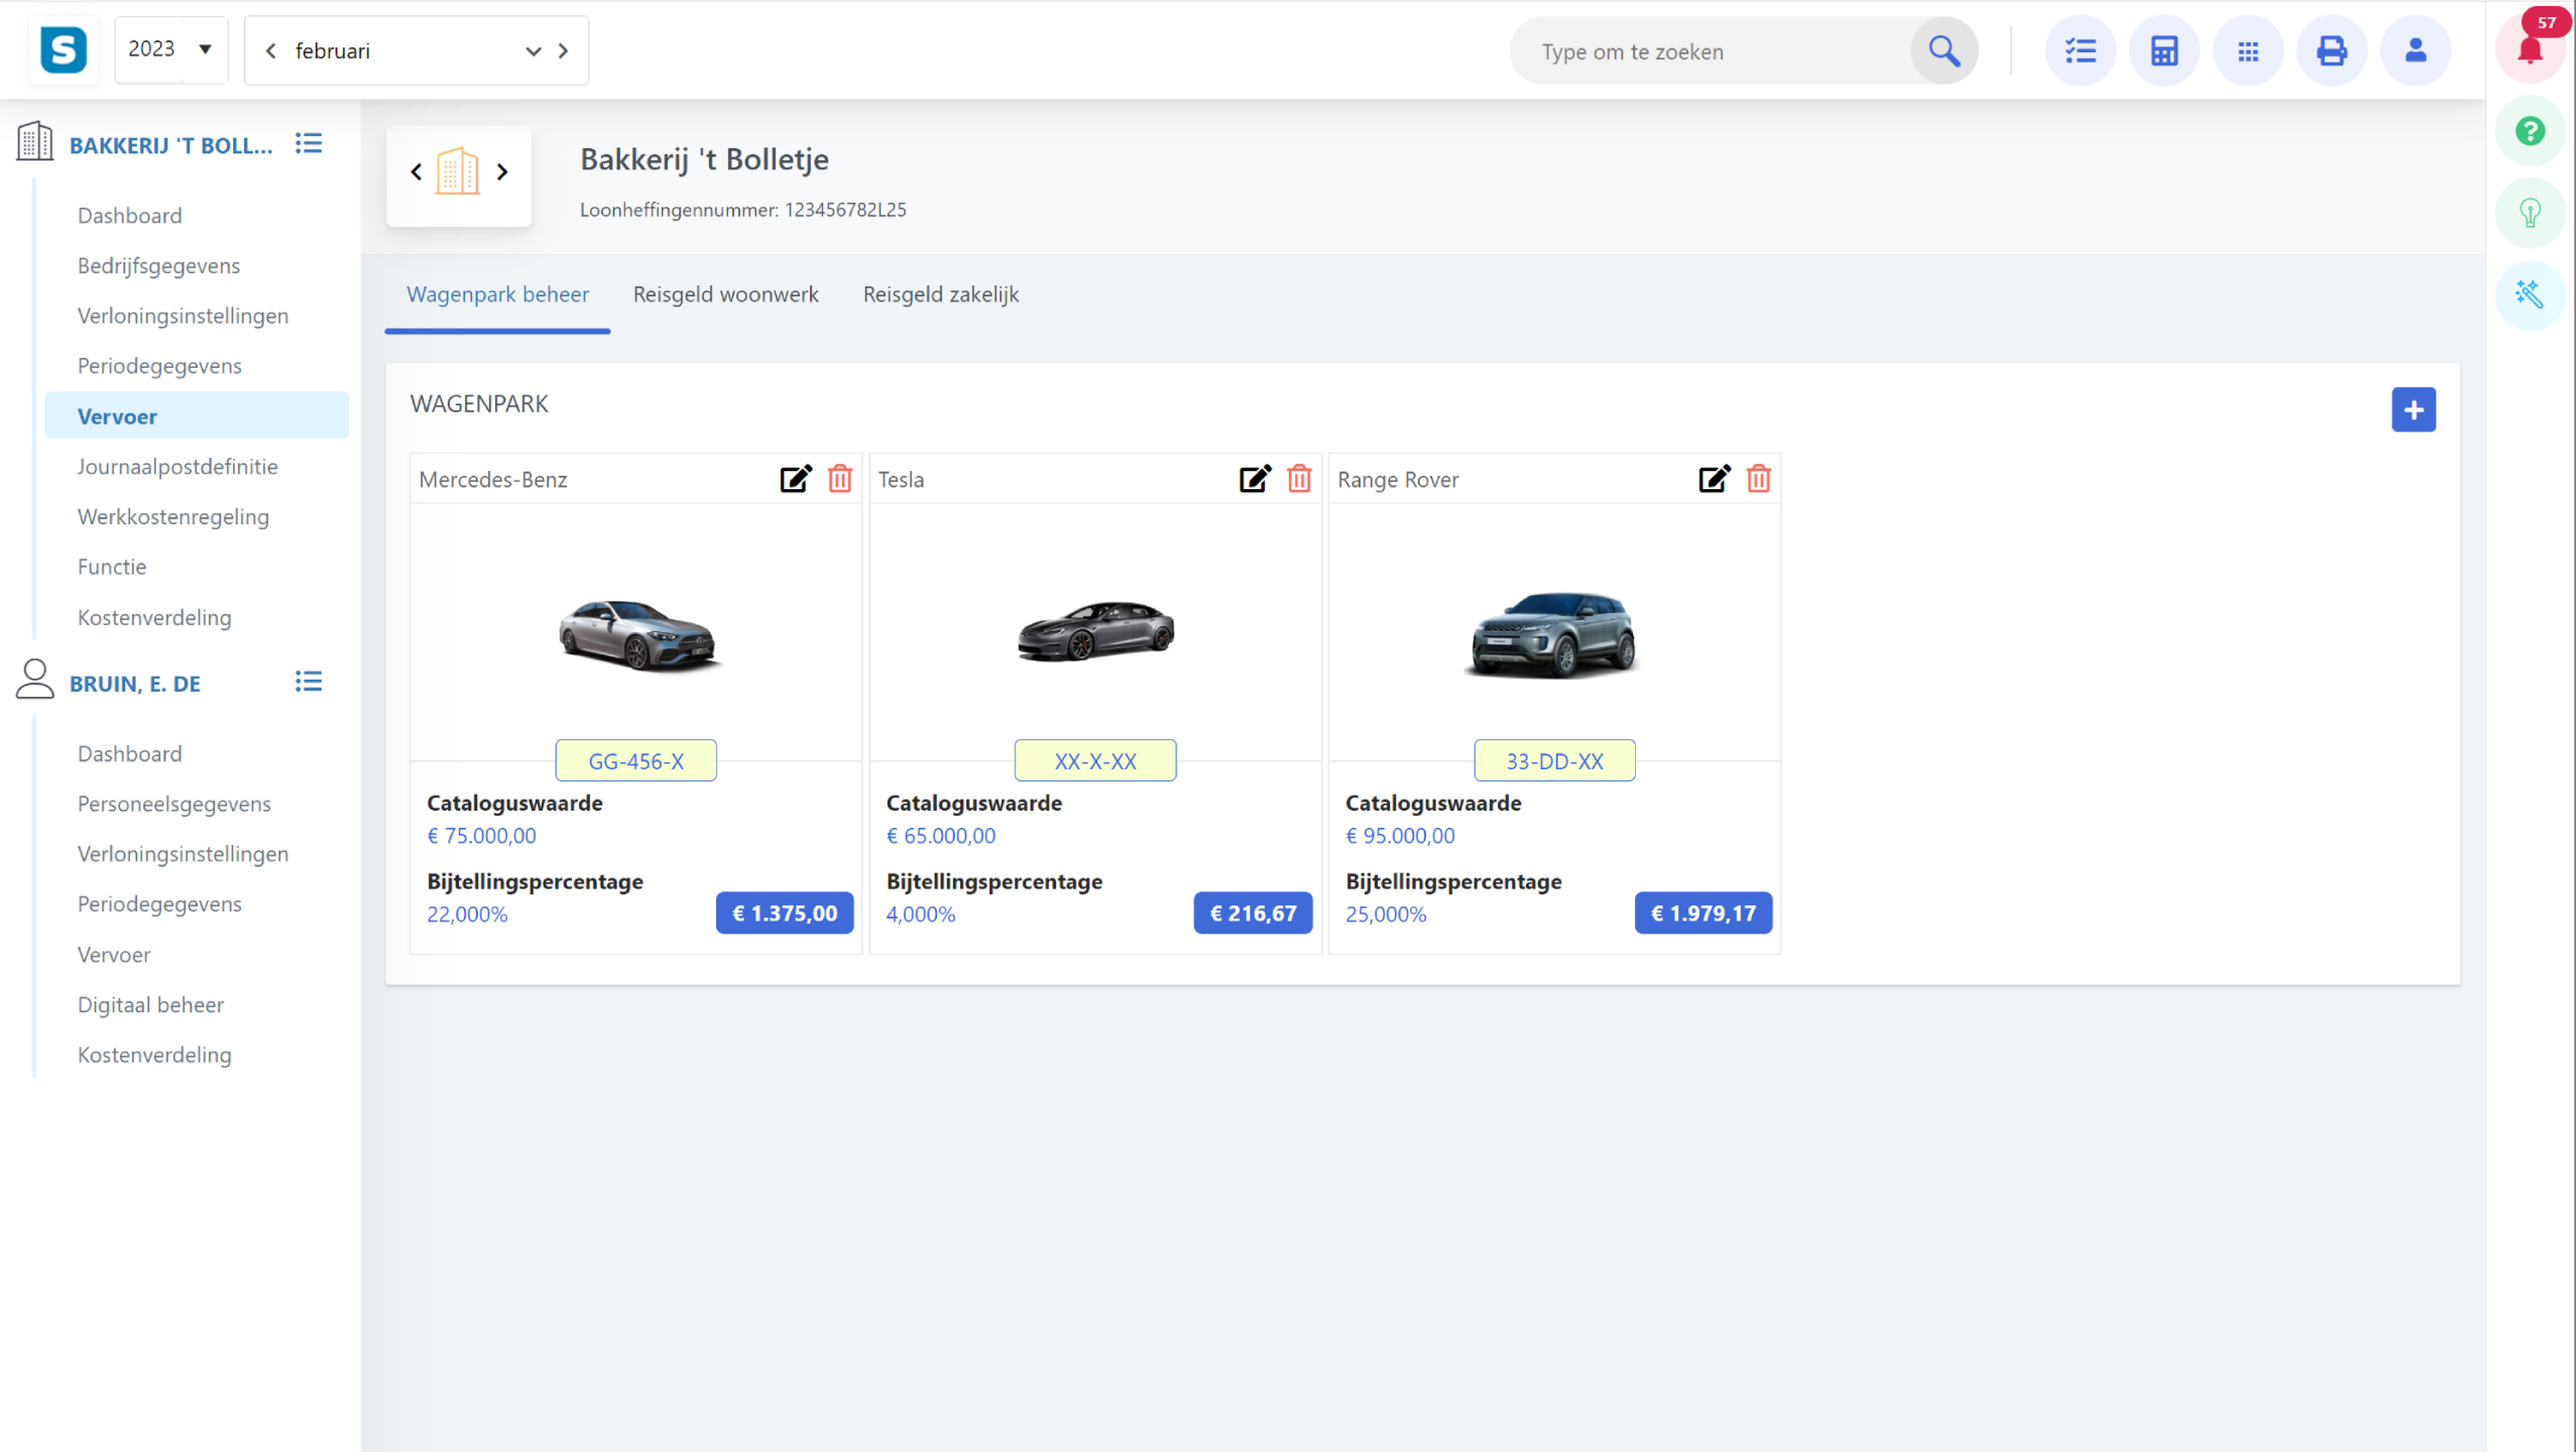Image resolution: width=2576 pixels, height=1452 pixels.
Task: Open the task checklist icon in header
Action: 2080,50
